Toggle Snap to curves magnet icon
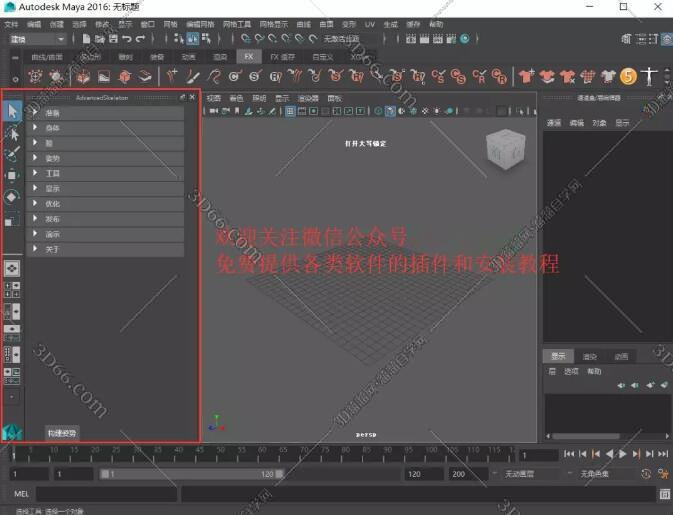Screen dimensions: 673x515 (259, 39)
